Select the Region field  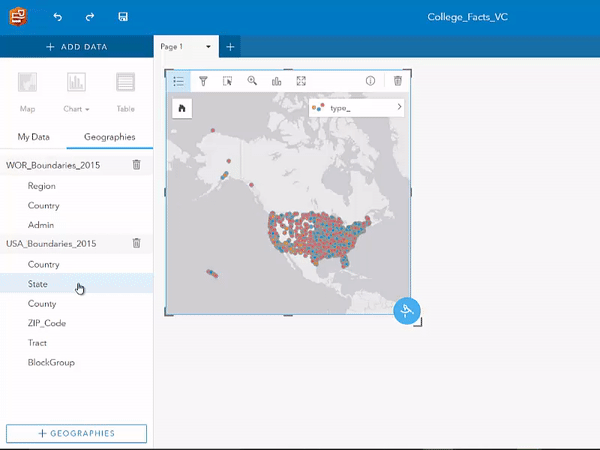point(42,186)
